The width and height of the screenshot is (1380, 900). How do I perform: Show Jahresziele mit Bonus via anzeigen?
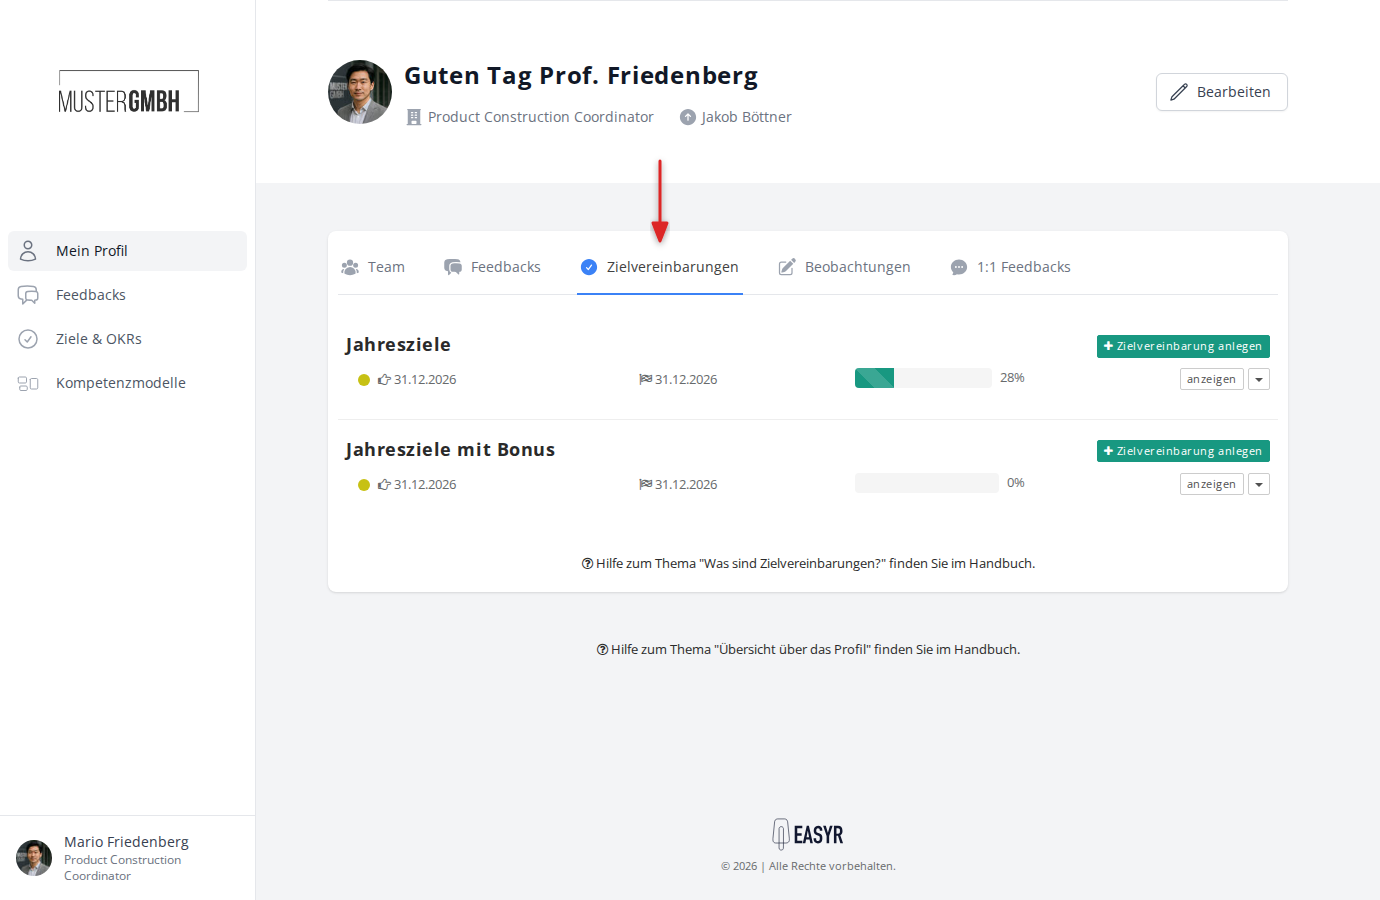coord(1211,484)
